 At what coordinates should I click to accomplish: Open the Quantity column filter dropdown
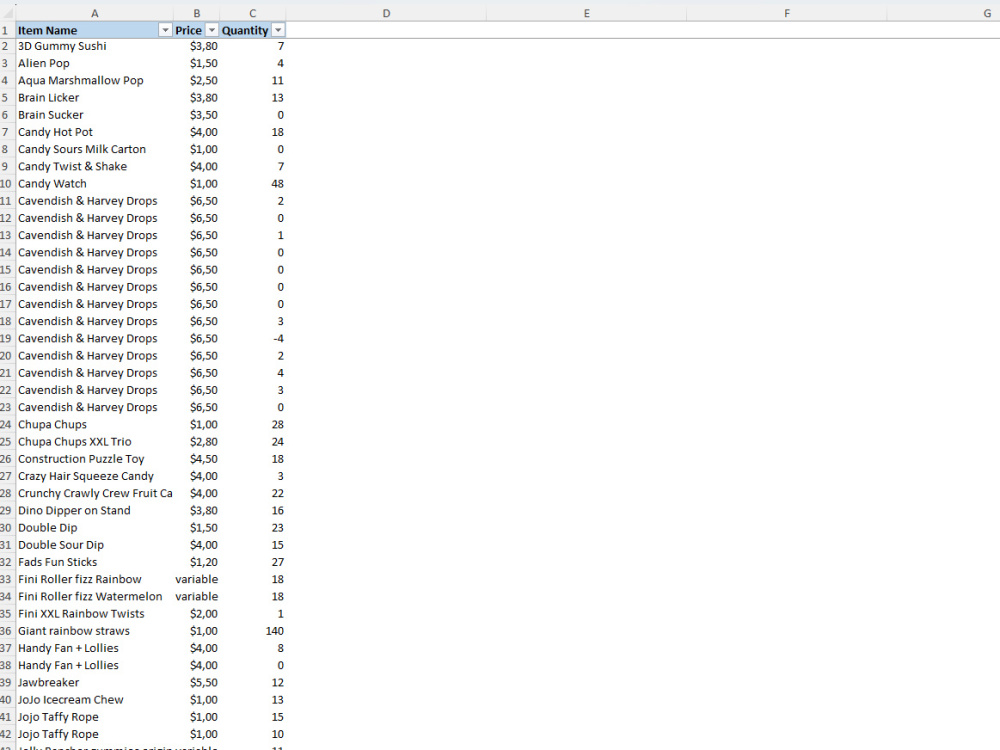pyautogui.click(x=278, y=31)
